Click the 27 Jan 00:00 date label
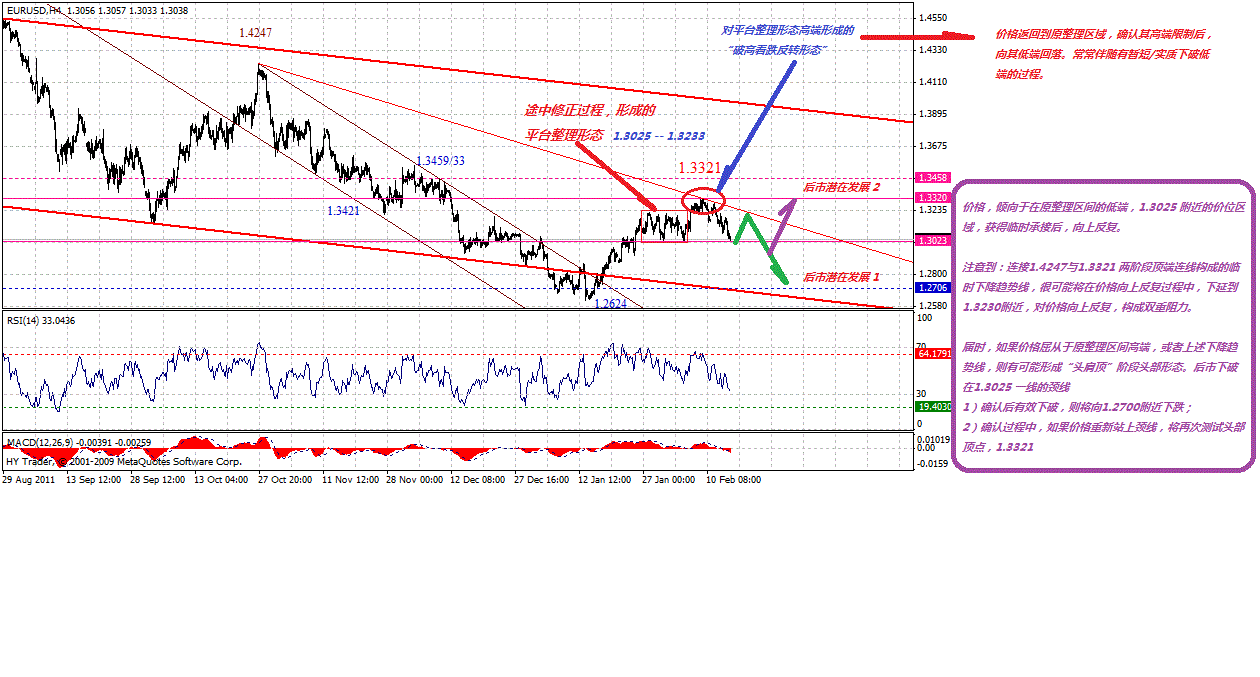The width and height of the screenshot is (1260, 677). pos(669,480)
